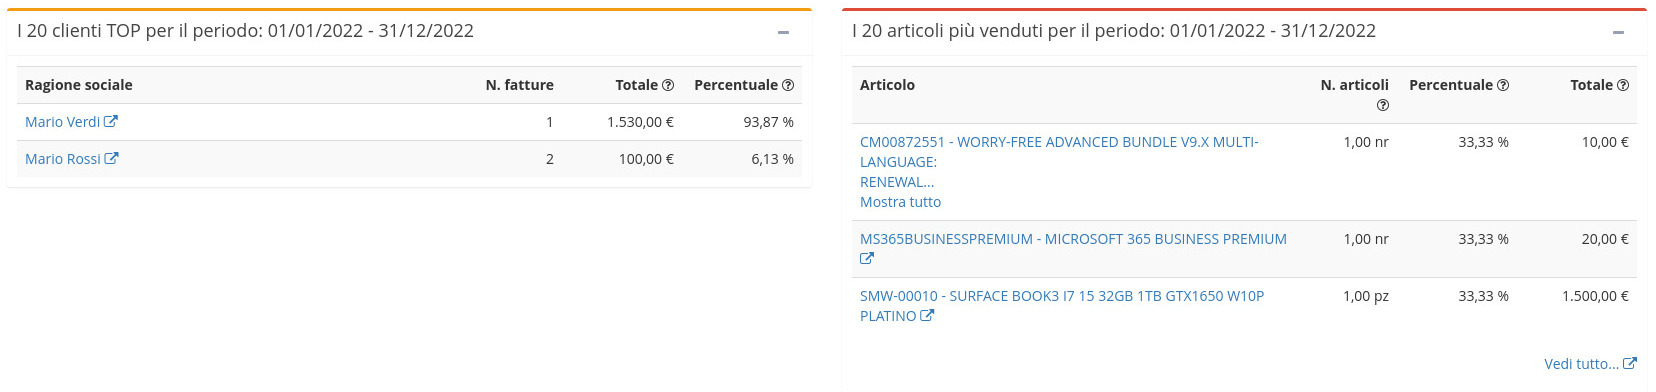Open external link icon for MS365BUSINESSPREMIUM article
Image resolution: width=1656 pixels, height=392 pixels.
tap(867, 259)
